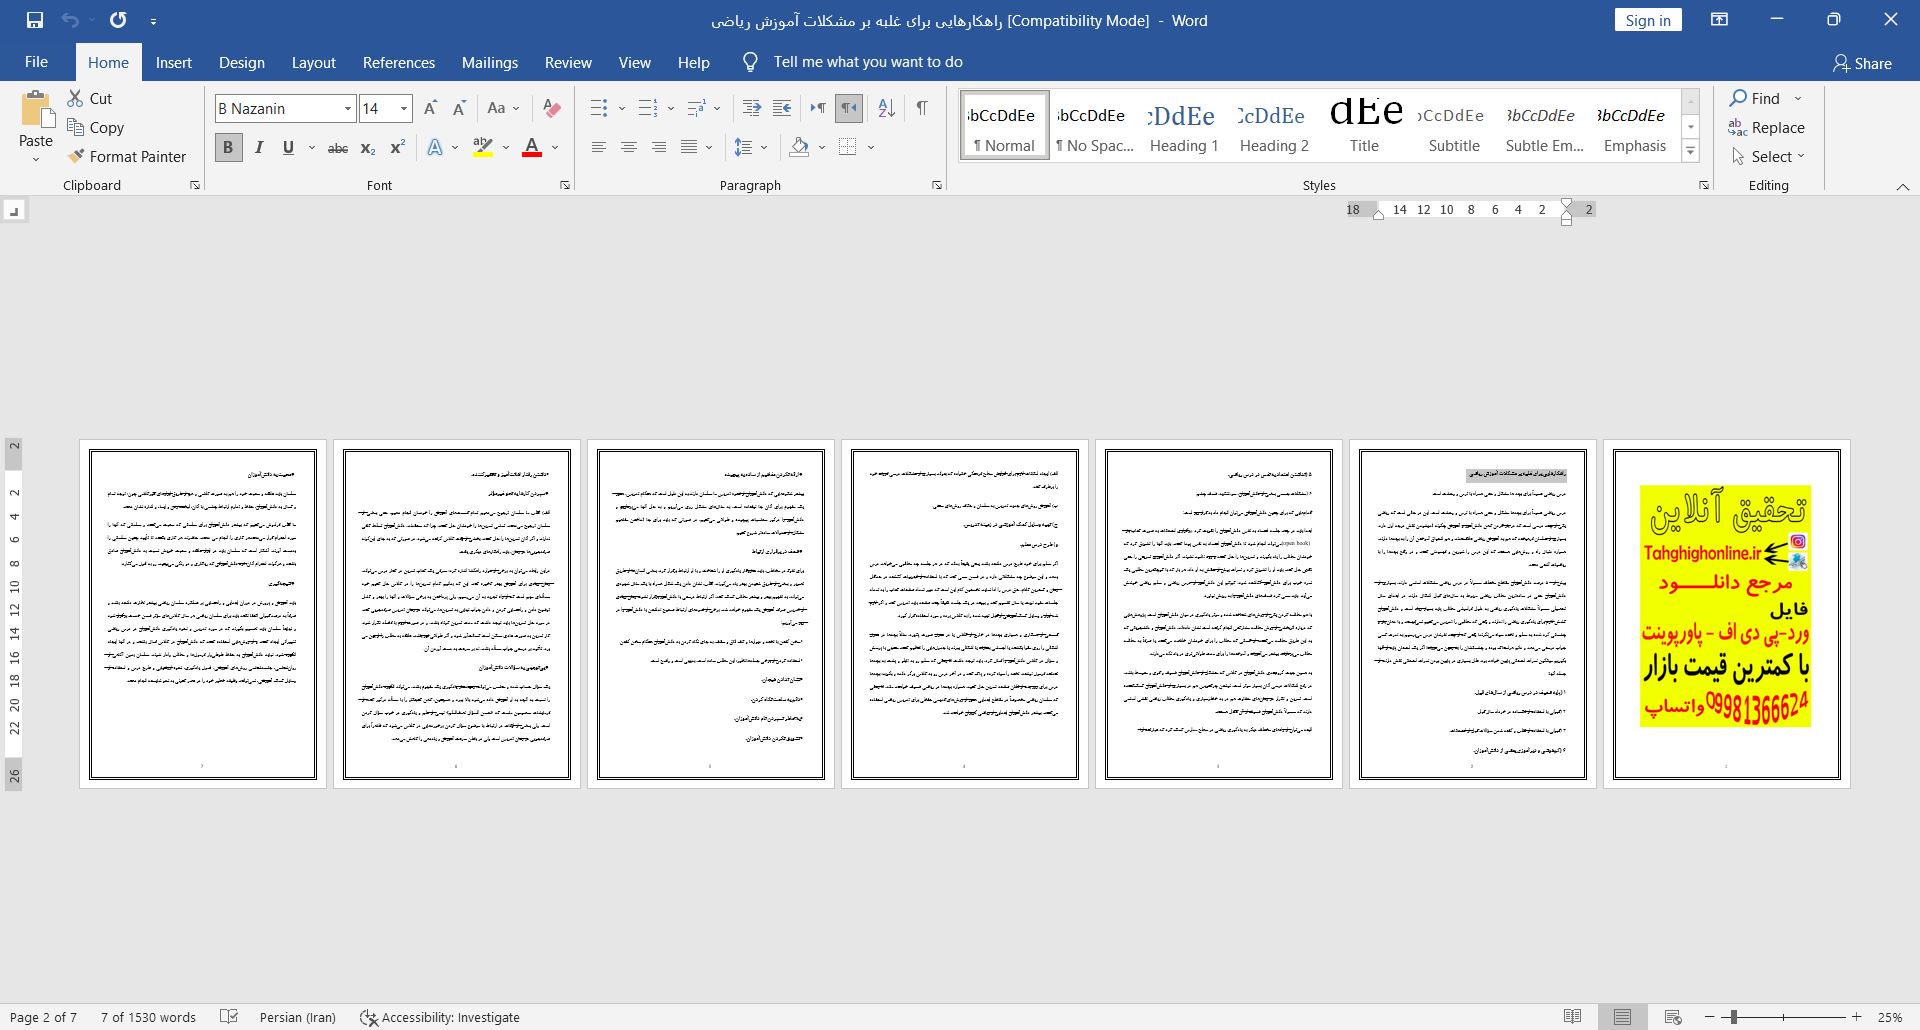Switch to the Design tab
Screen dimensions: 1920x1030
point(242,62)
